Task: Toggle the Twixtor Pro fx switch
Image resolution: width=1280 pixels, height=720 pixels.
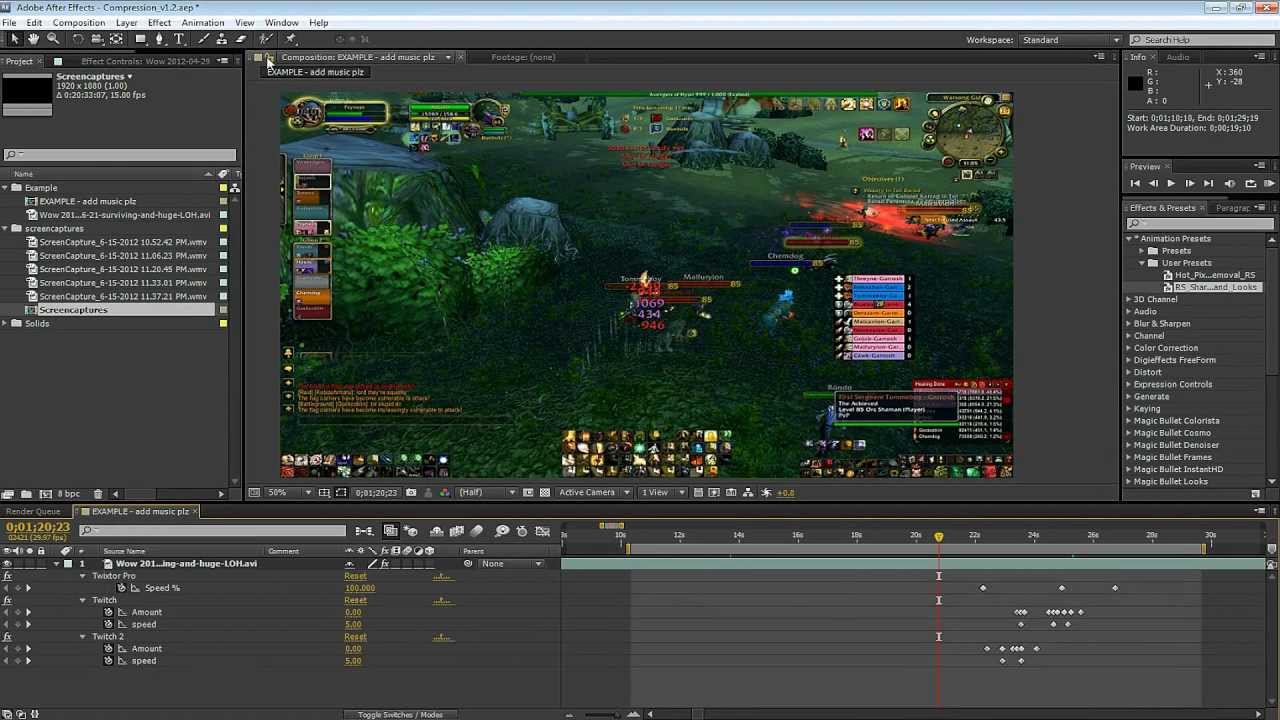Action: 7,576
